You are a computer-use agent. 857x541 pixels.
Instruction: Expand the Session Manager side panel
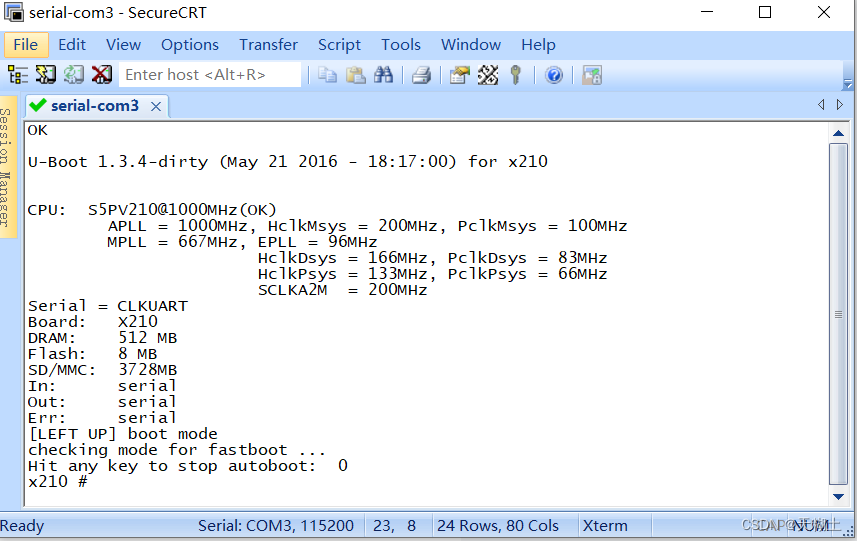pos(7,167)
